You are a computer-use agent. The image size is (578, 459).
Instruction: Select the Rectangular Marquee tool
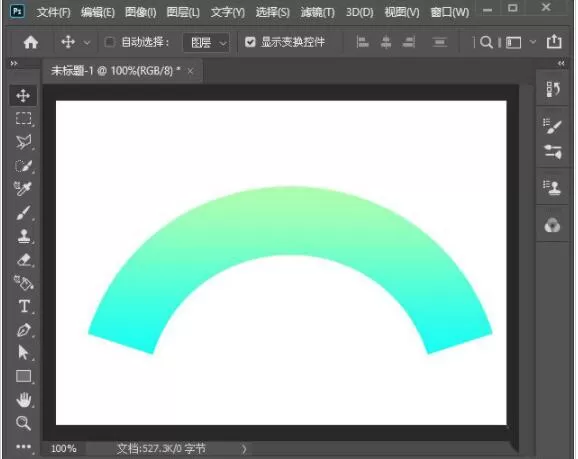(x=24, y=119)
